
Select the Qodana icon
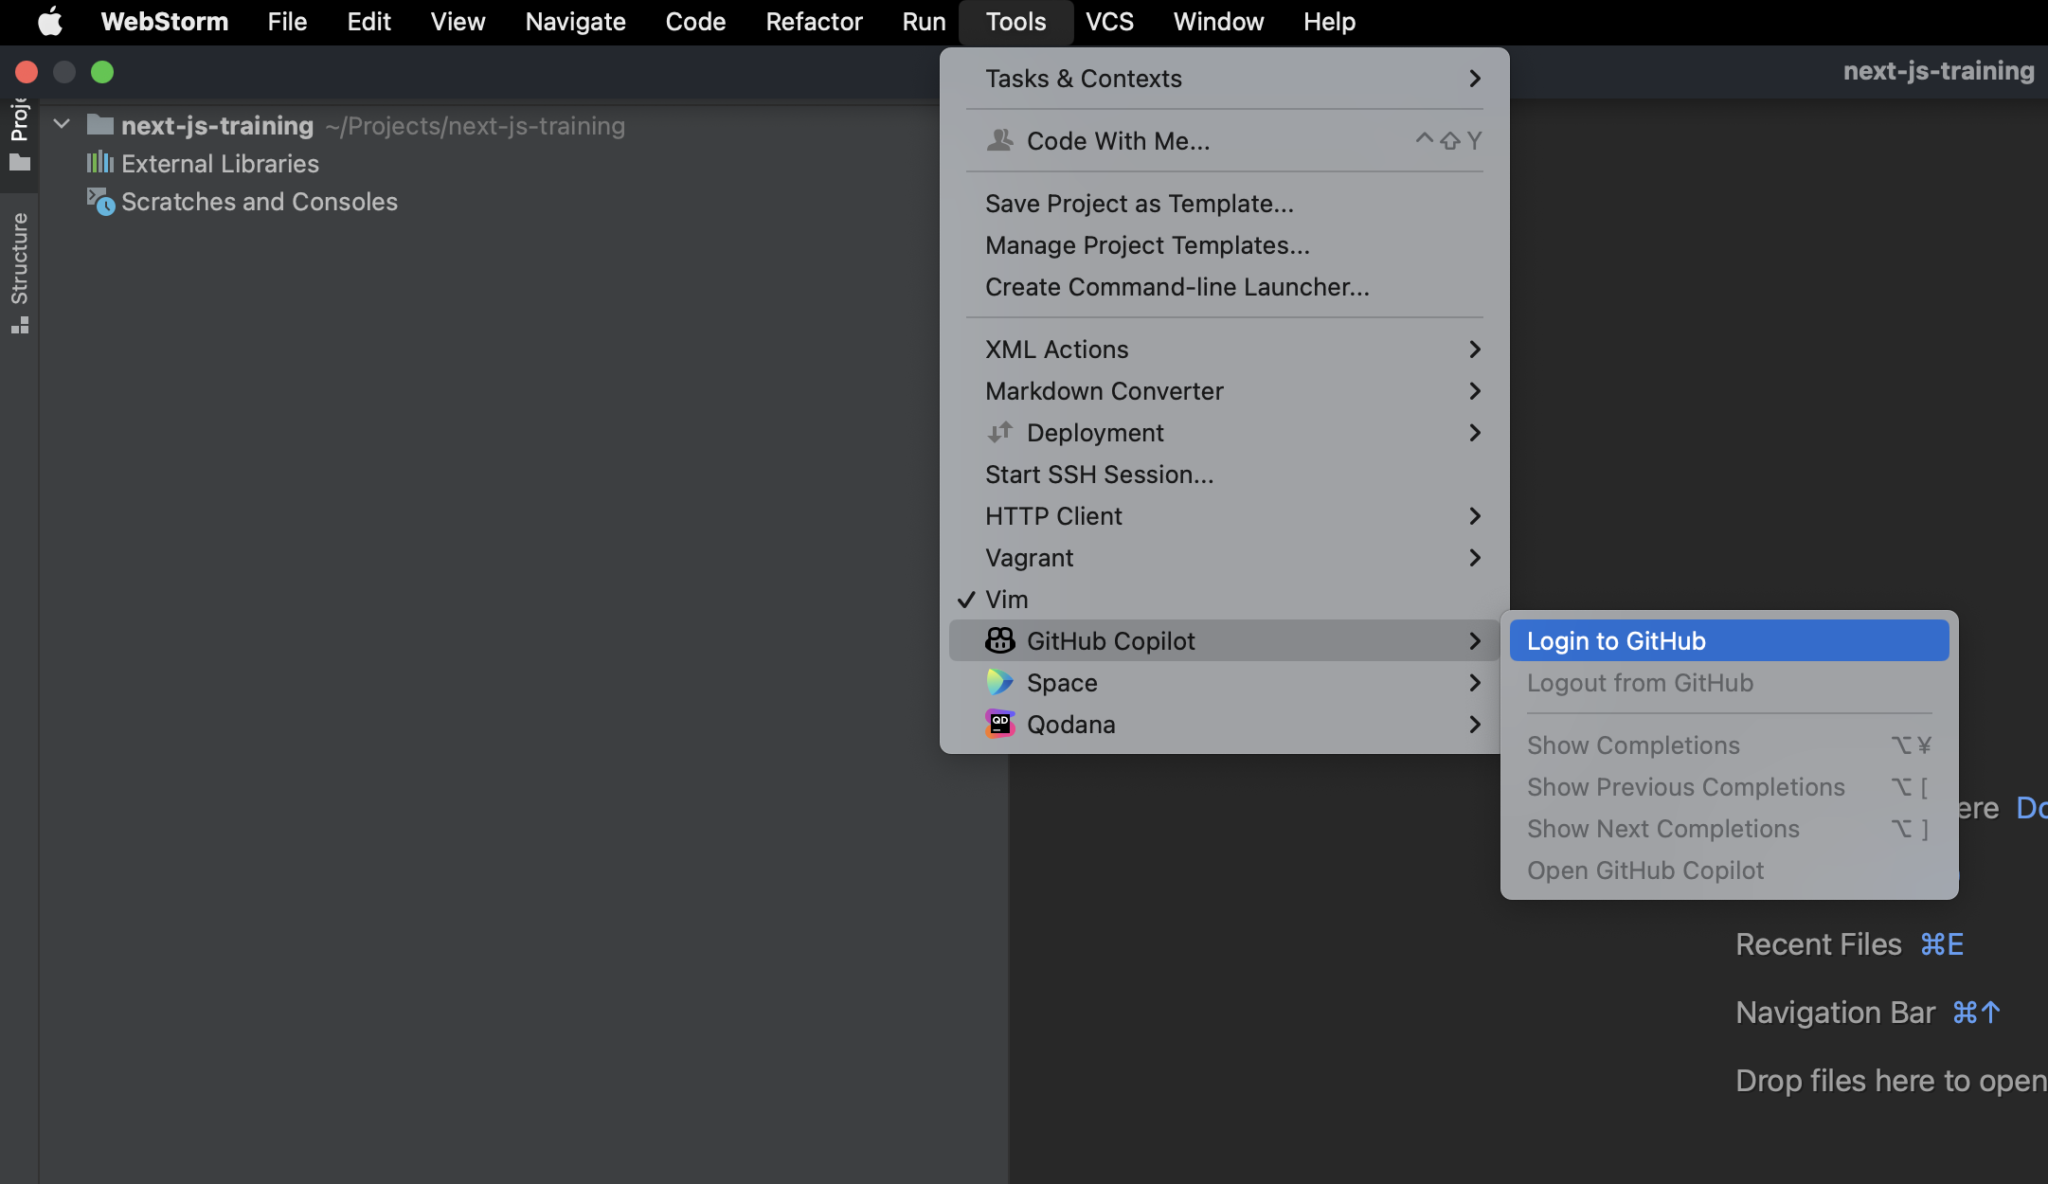click(999, 723)
